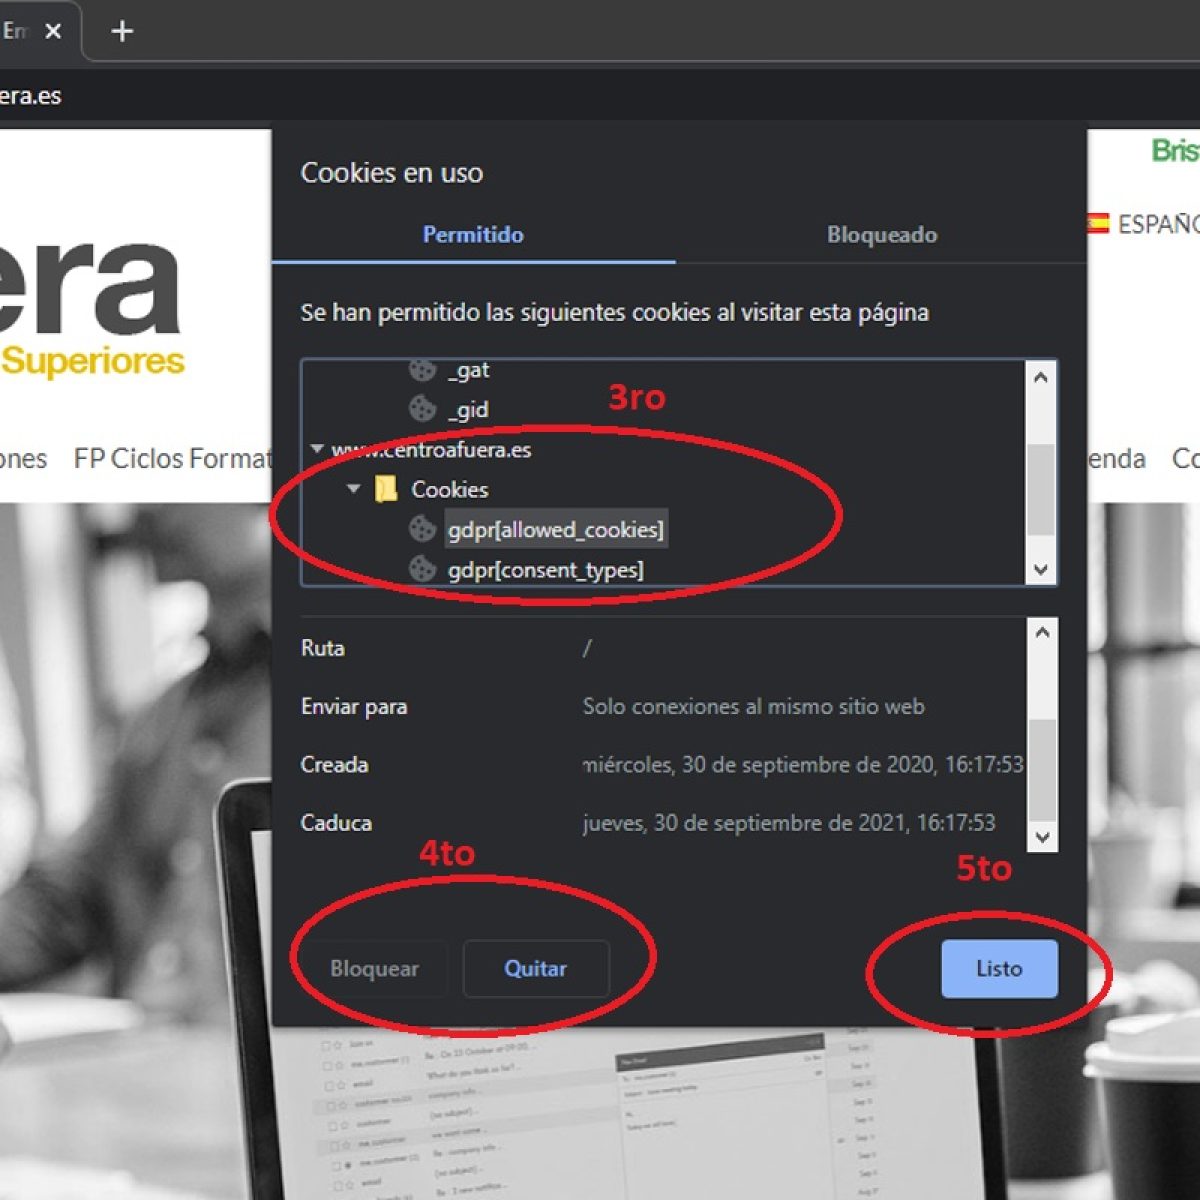Close the current browser tab
This screenshot has width=1200, height=1200.
(x=53, y=32)
